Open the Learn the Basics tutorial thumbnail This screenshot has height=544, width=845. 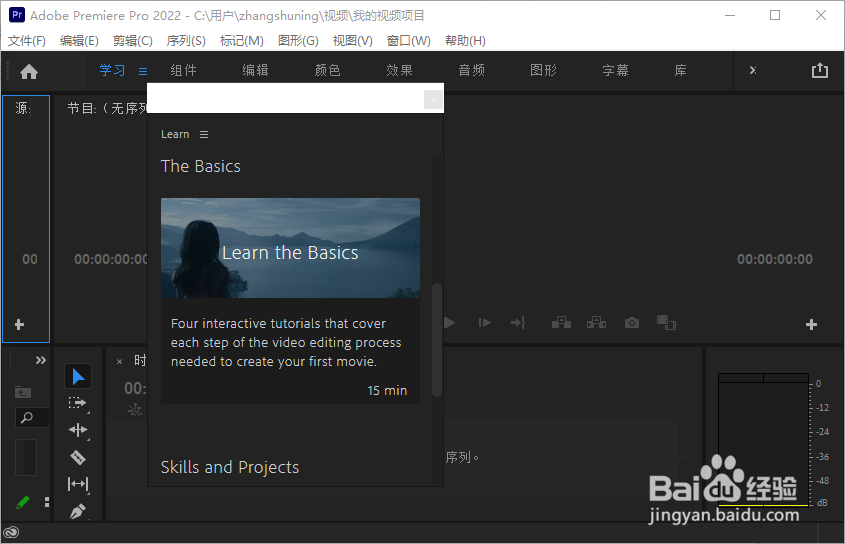tap(290, 248)
